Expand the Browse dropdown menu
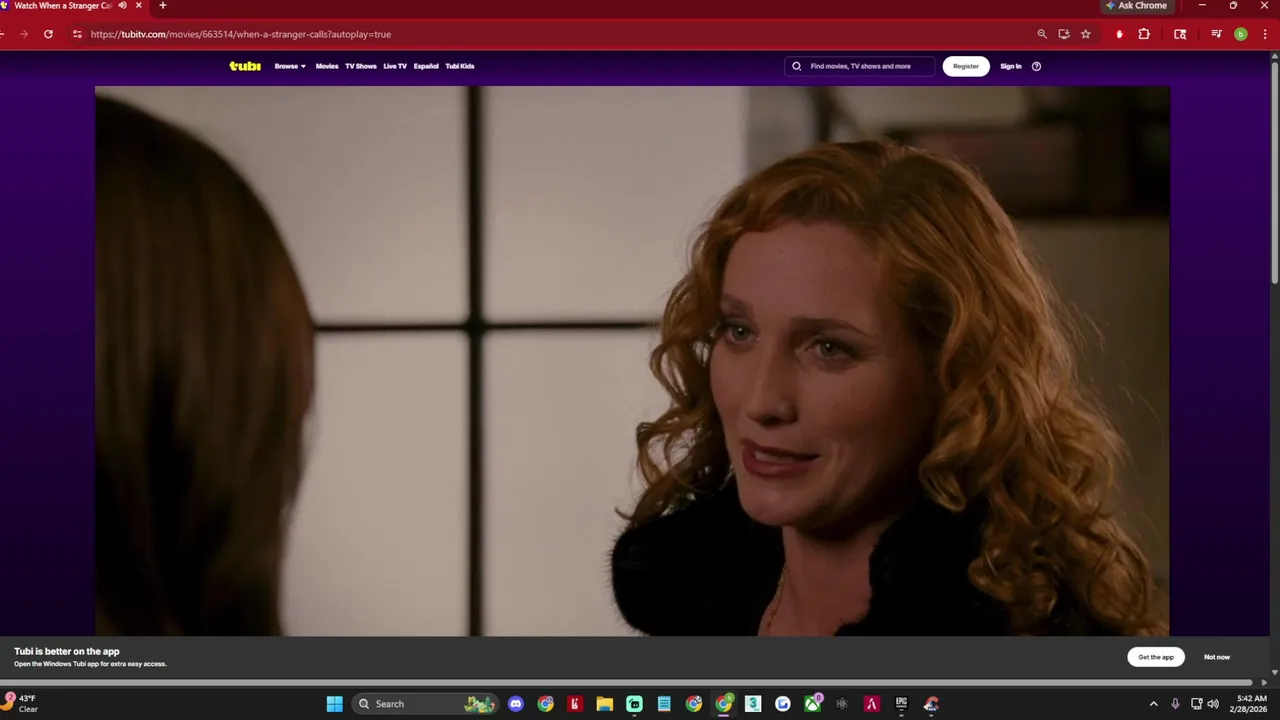This screenshot has width=1280, height=720. pos(290,66)
